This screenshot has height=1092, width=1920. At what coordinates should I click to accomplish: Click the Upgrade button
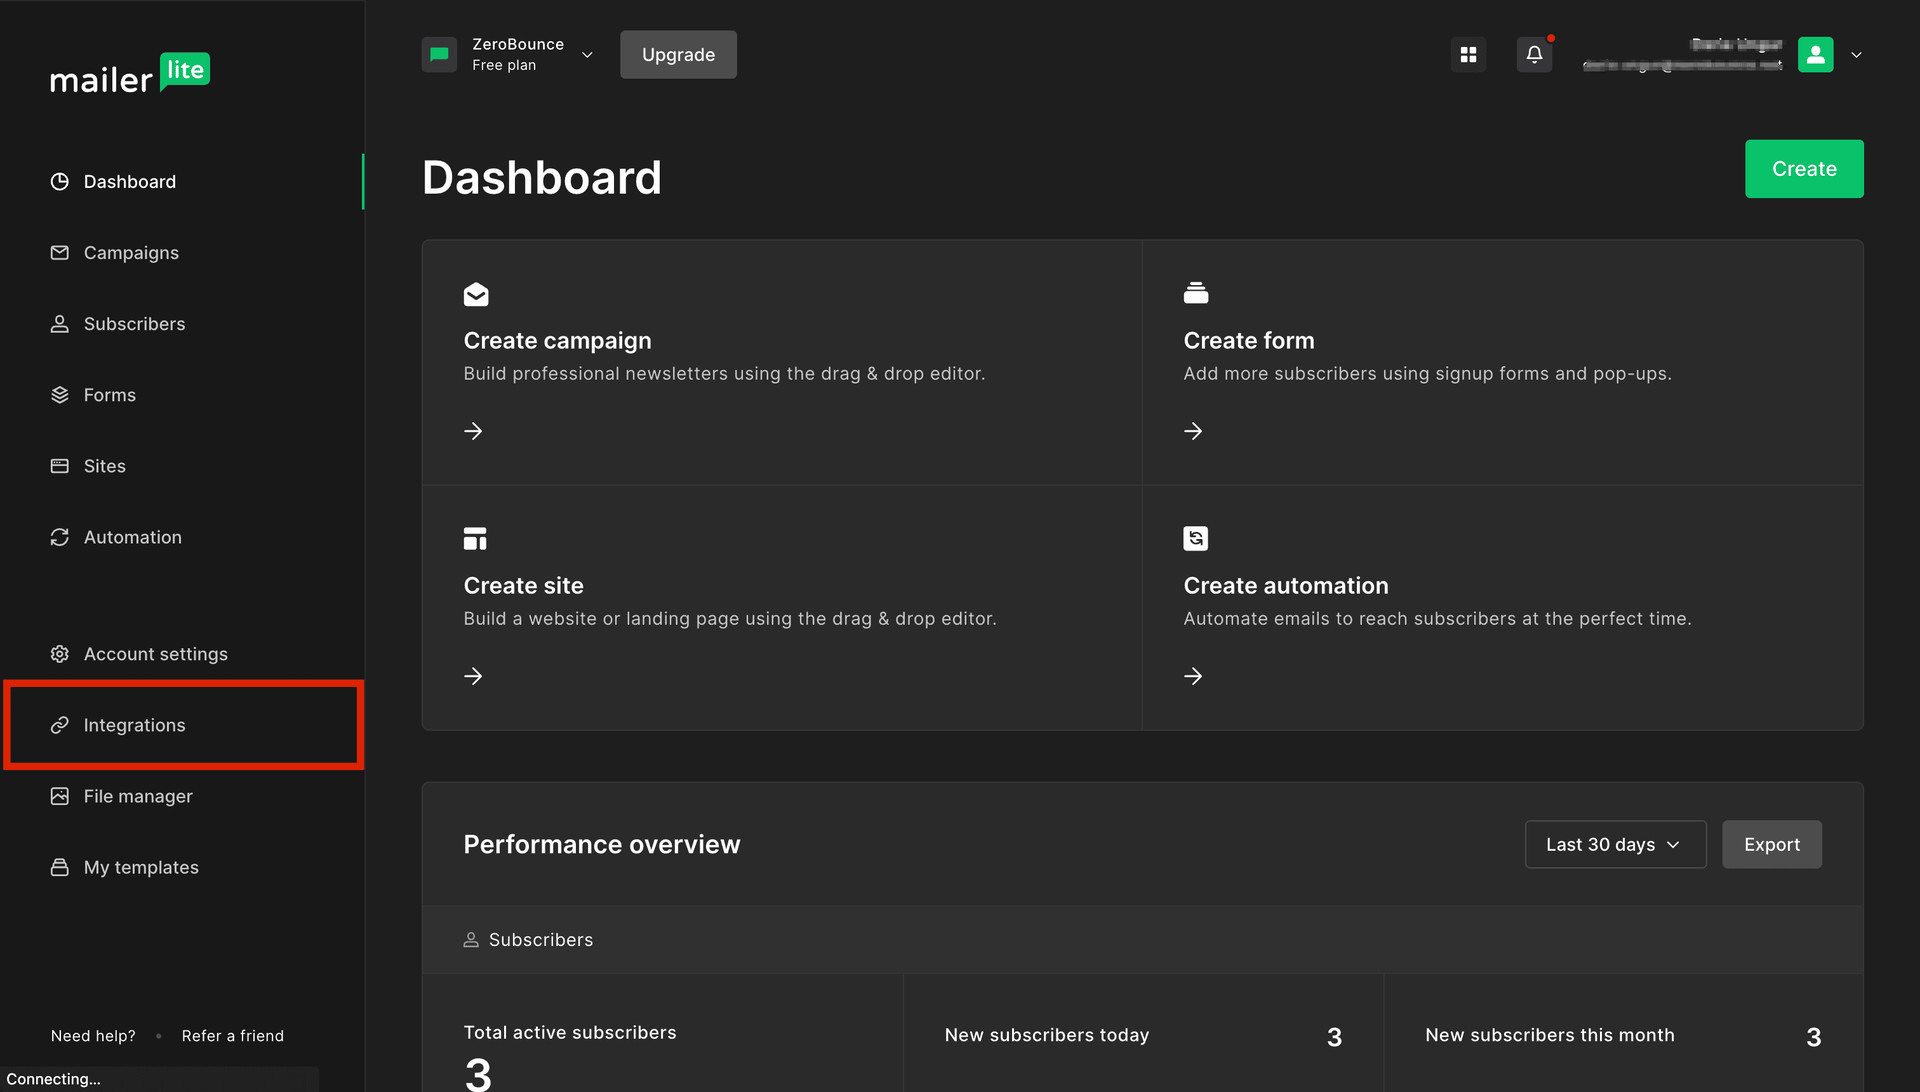click(678, 54)
